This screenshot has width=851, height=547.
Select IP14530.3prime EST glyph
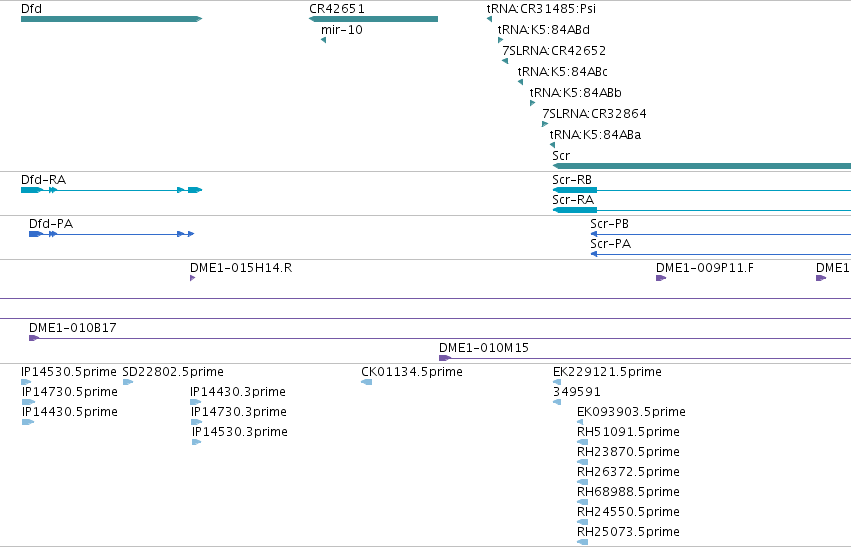point(197,442)
